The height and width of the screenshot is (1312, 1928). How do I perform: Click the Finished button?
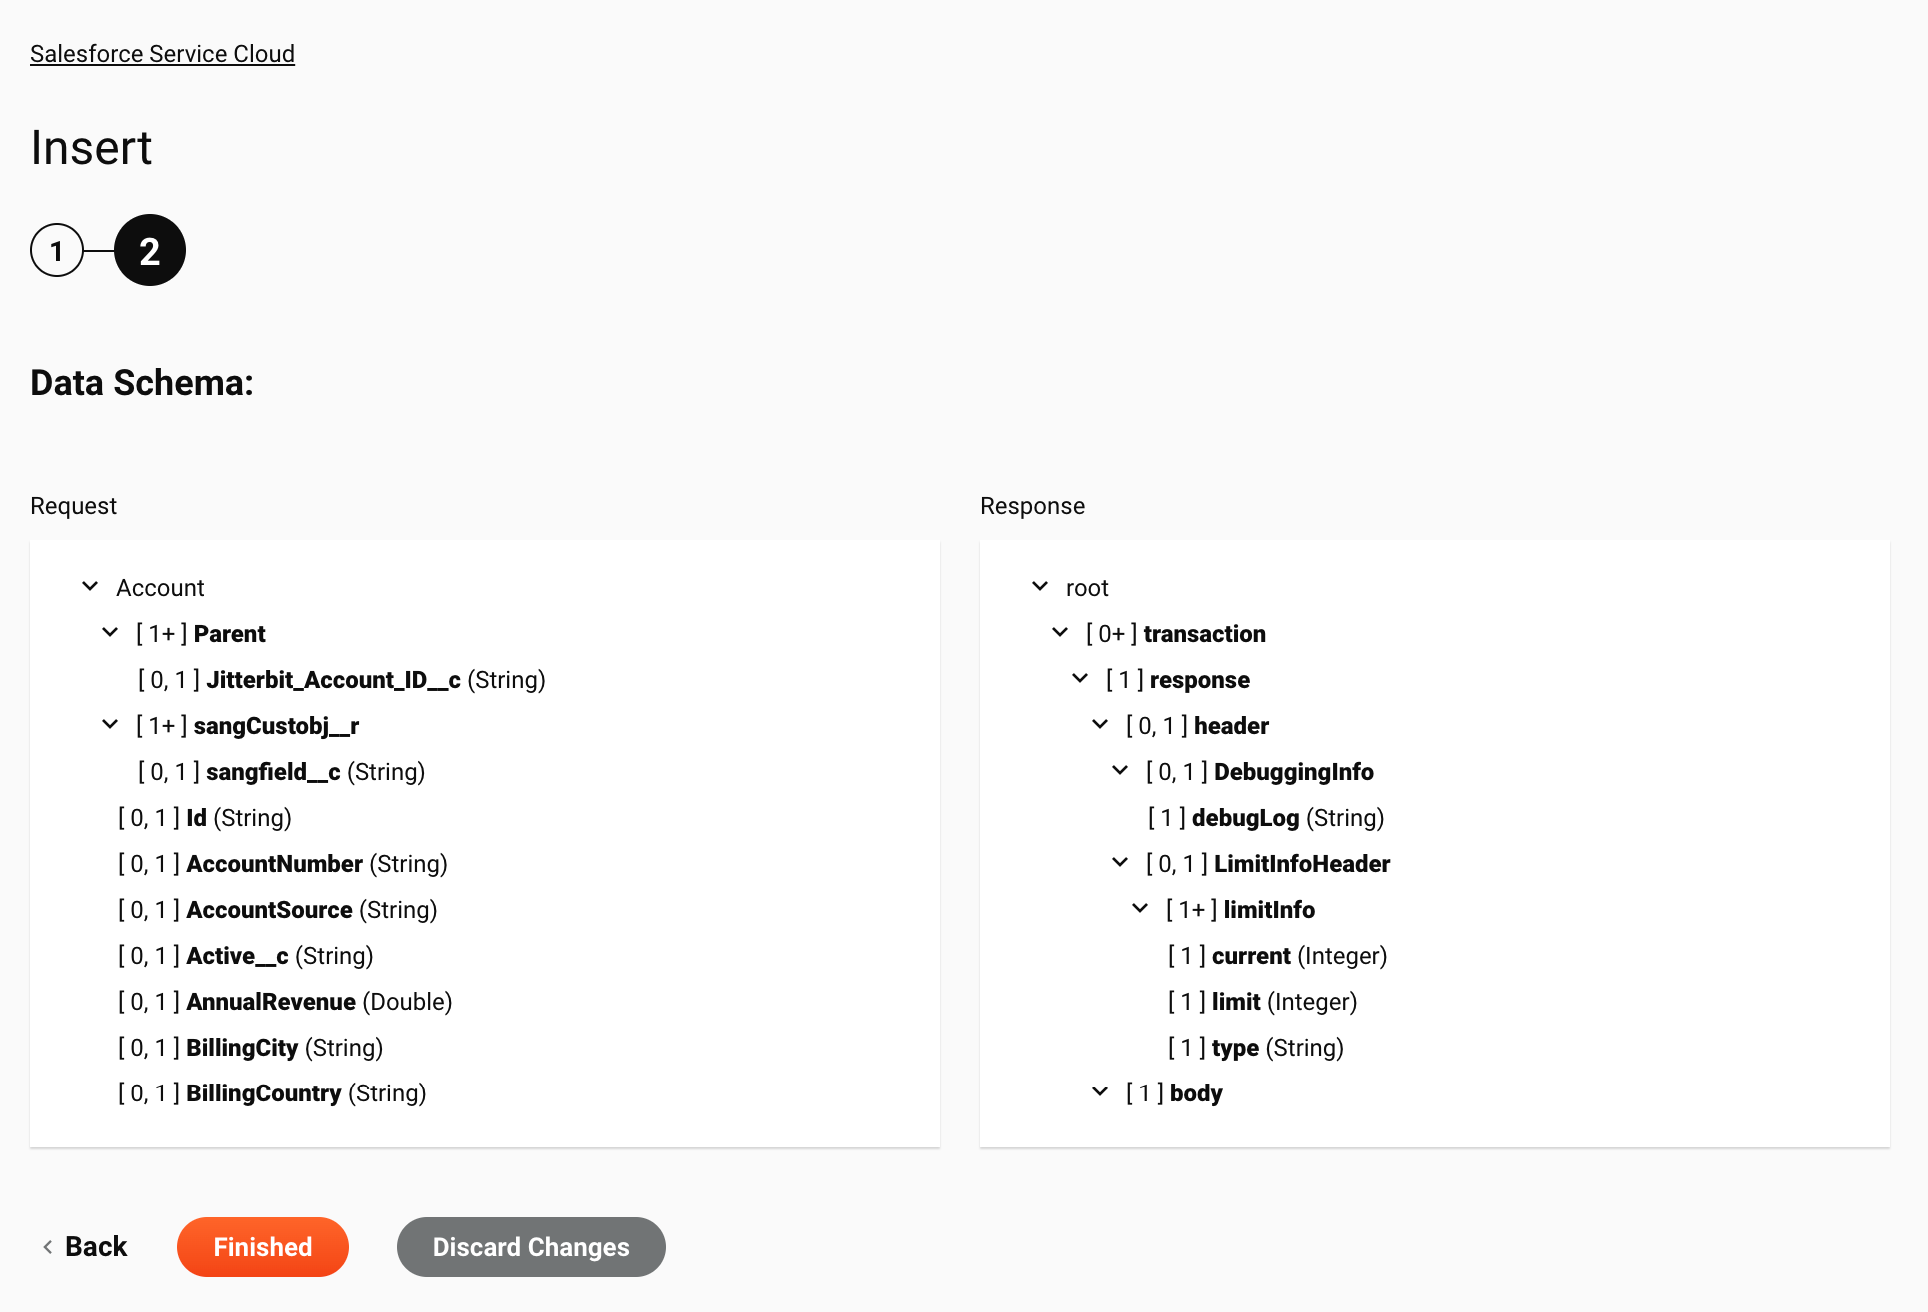point(262,1246)
